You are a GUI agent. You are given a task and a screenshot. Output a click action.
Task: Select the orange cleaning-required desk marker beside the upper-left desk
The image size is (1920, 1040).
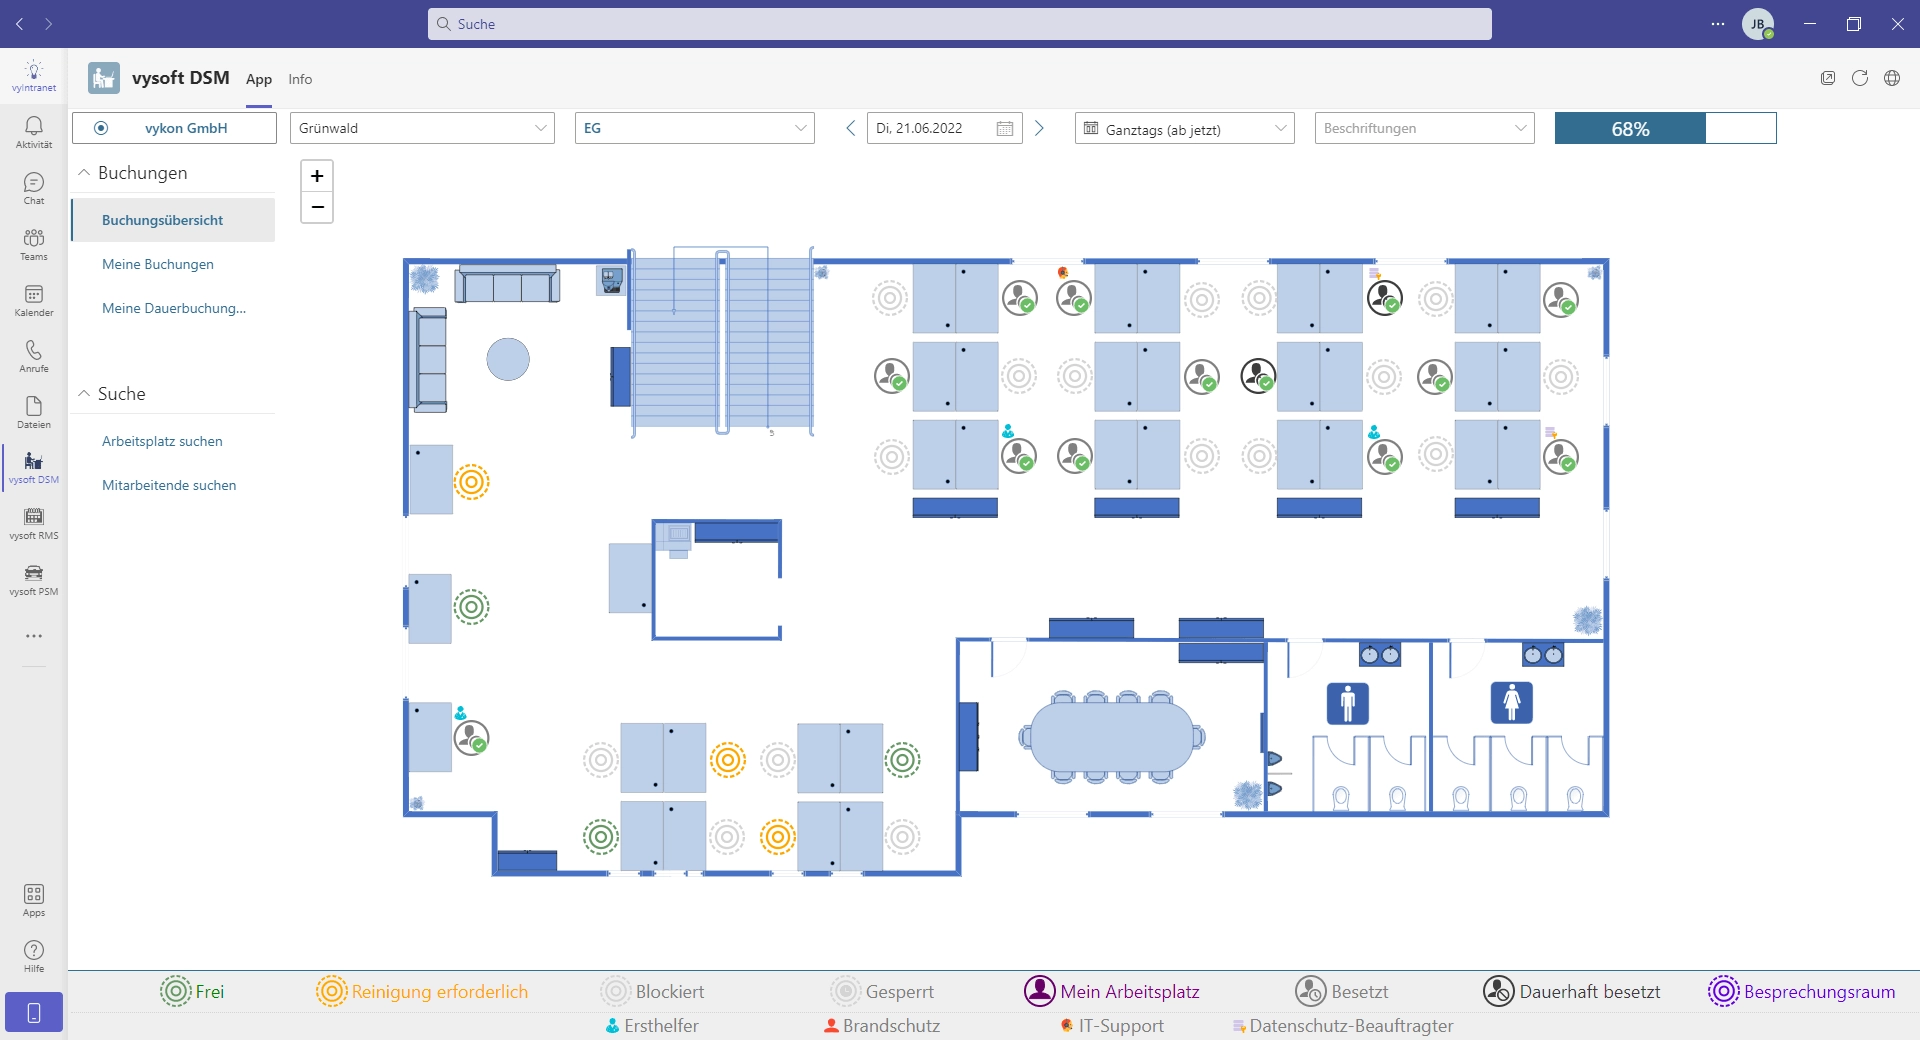471,482
